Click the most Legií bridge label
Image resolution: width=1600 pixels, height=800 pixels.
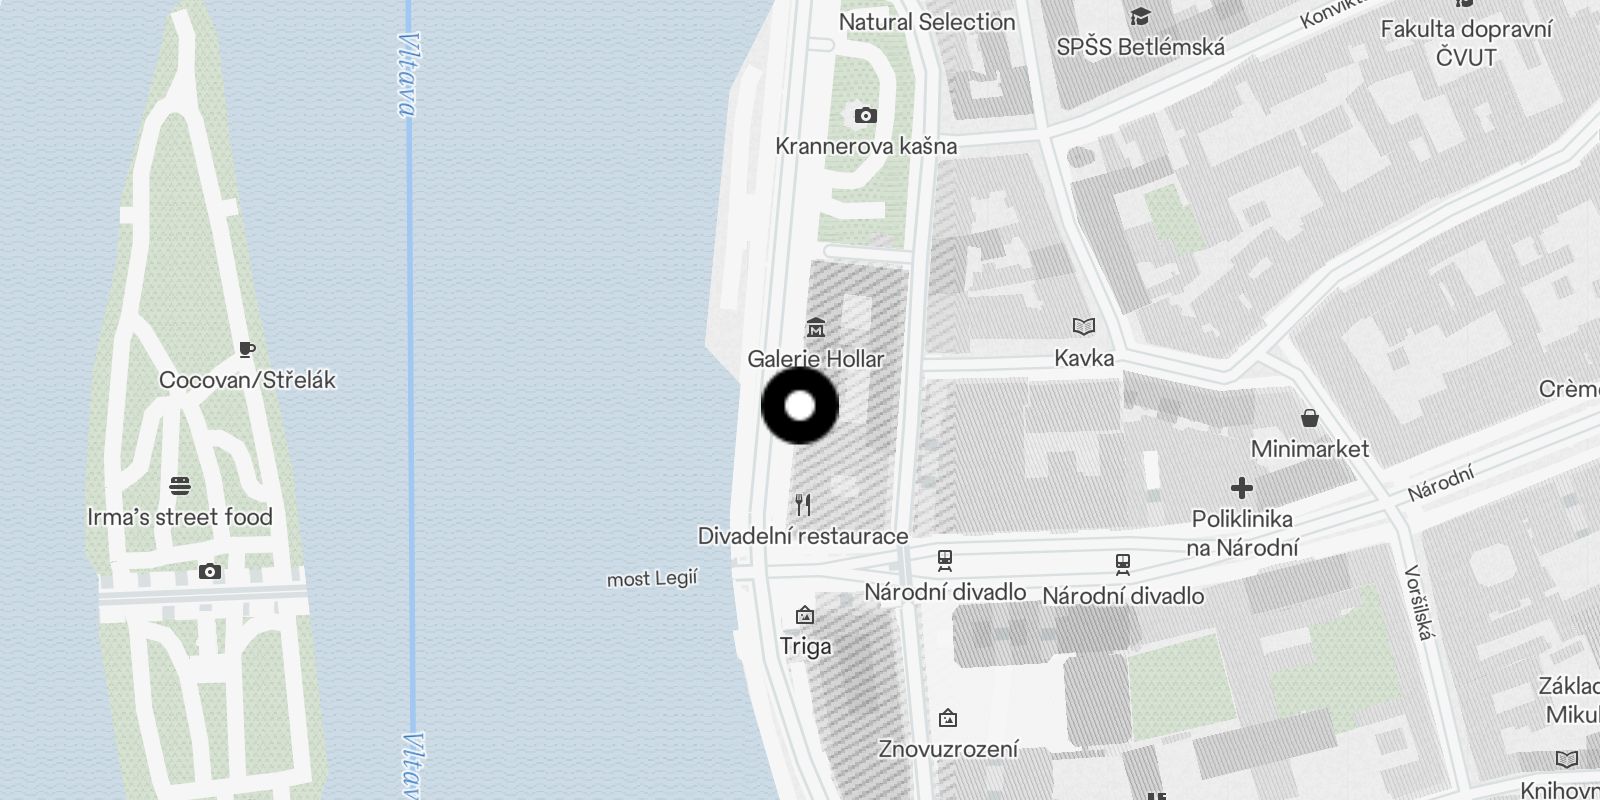click(652, 578)
